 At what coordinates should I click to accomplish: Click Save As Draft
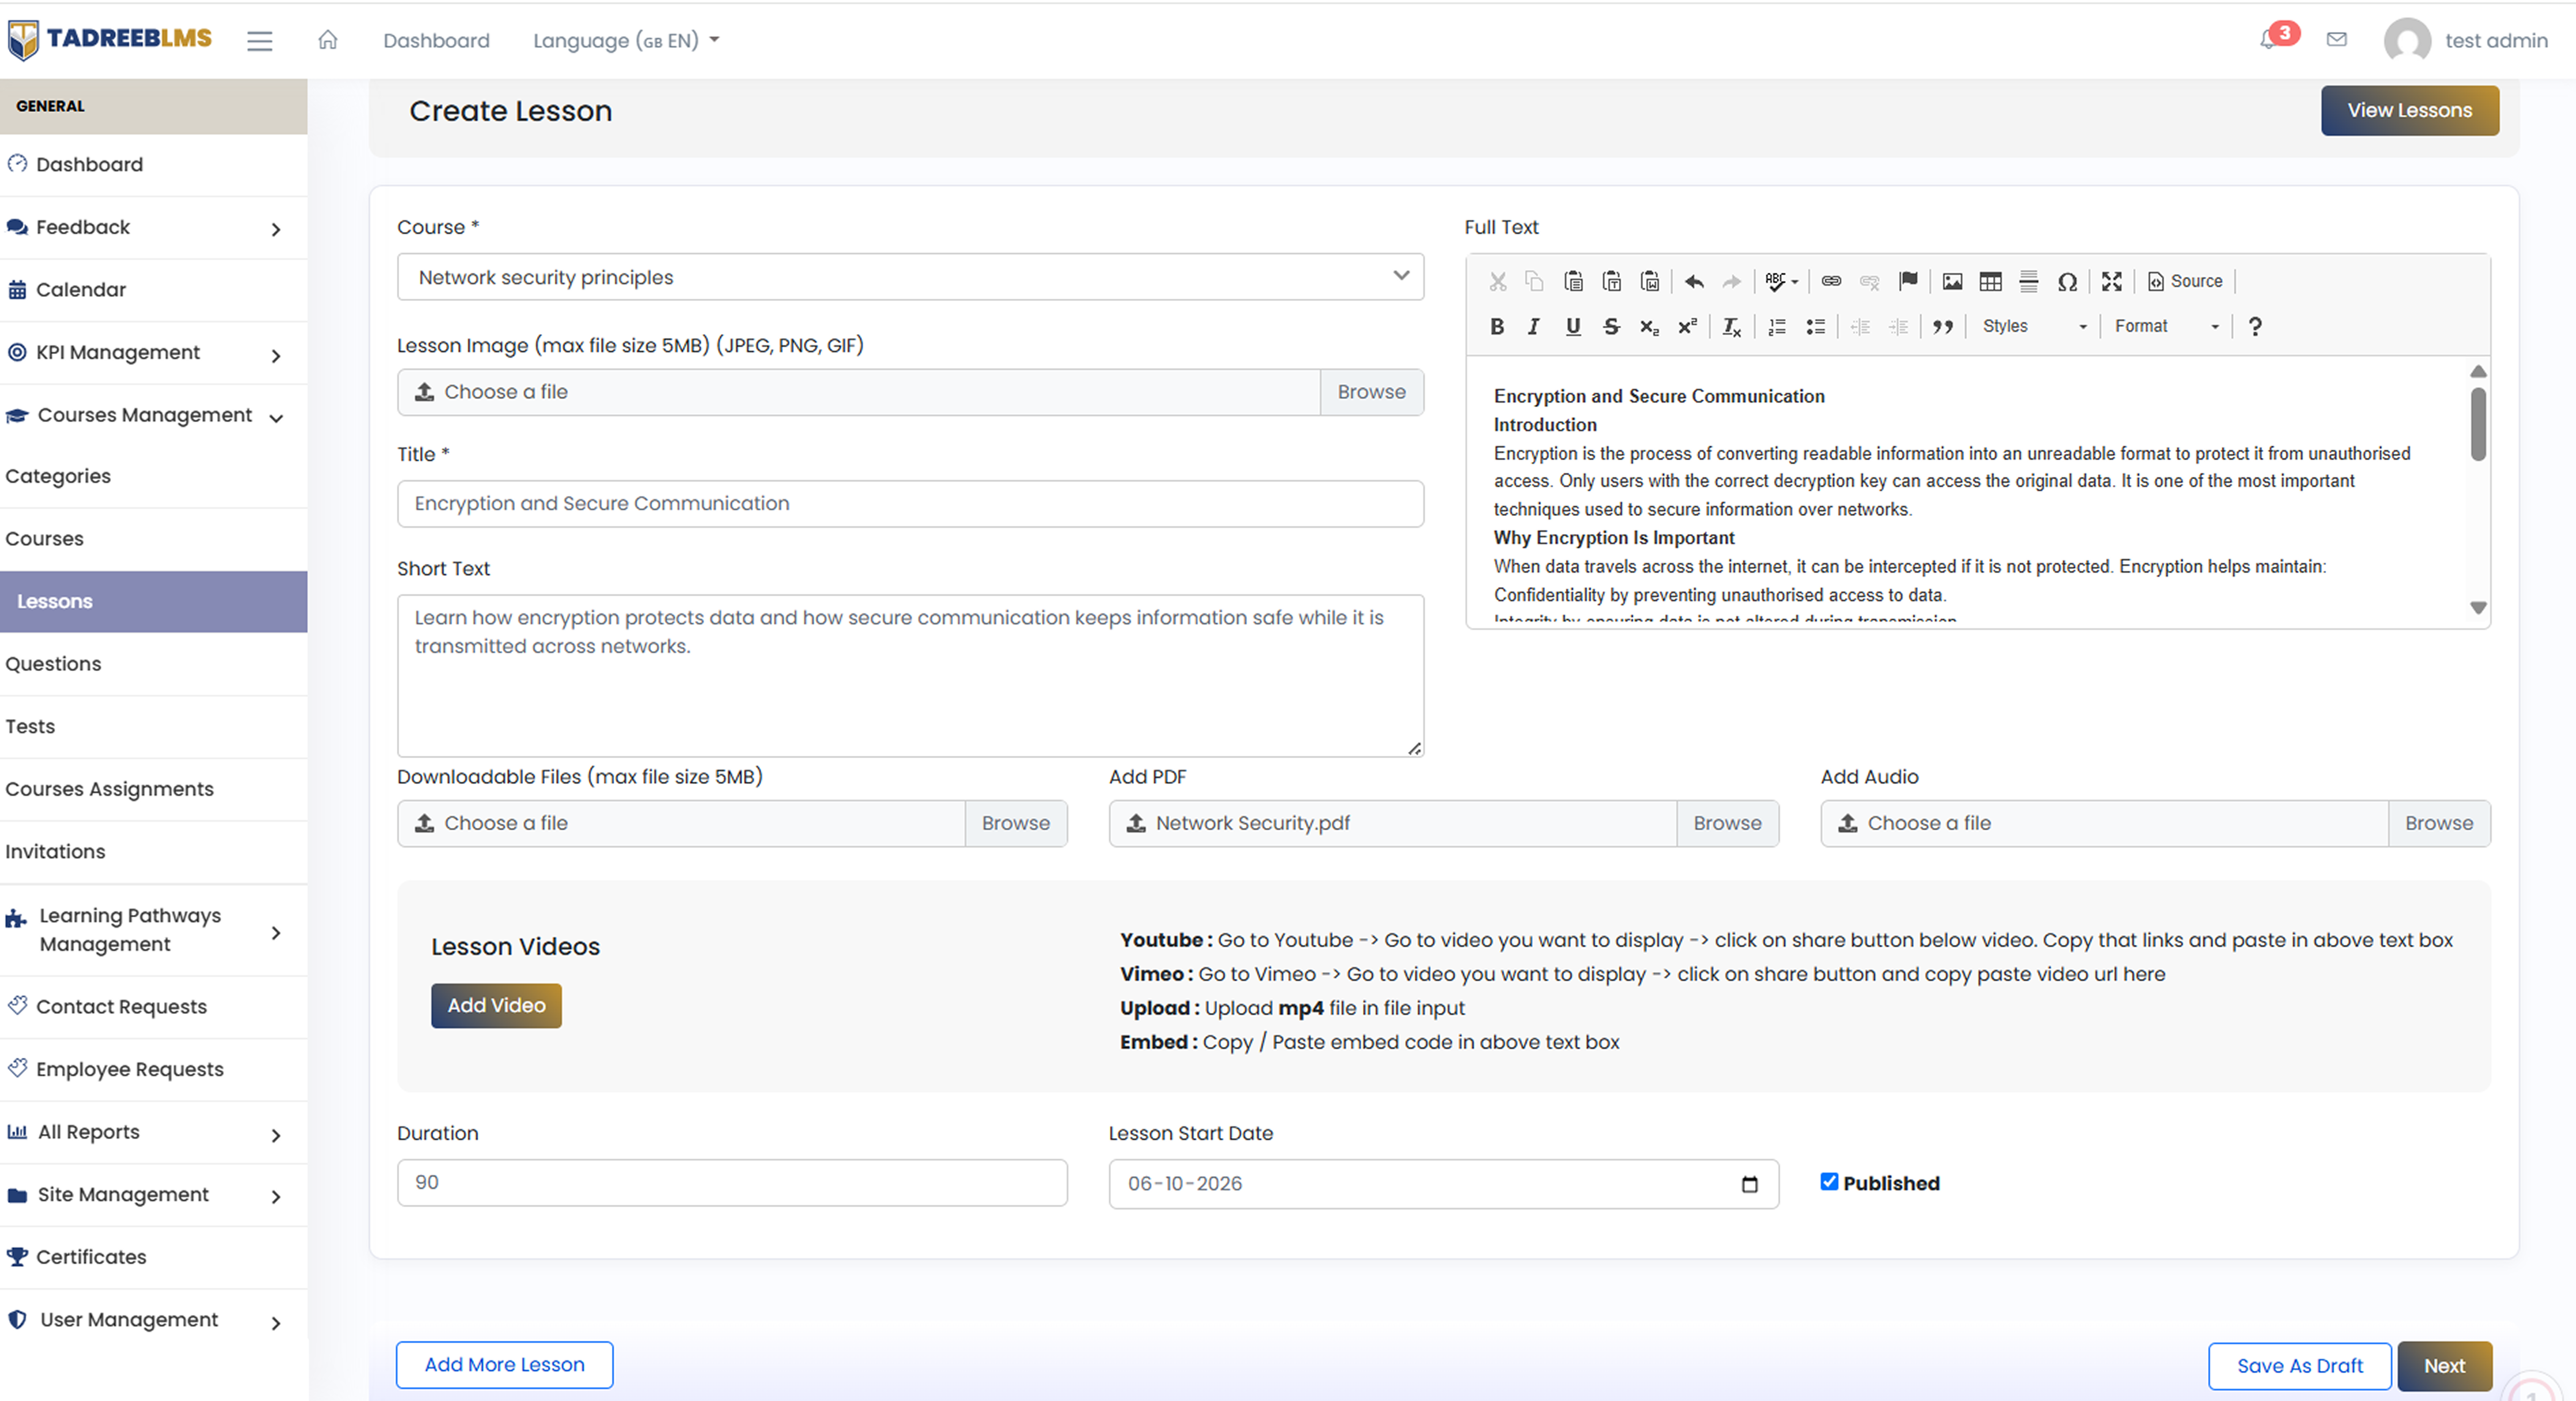(2299, 1366)
